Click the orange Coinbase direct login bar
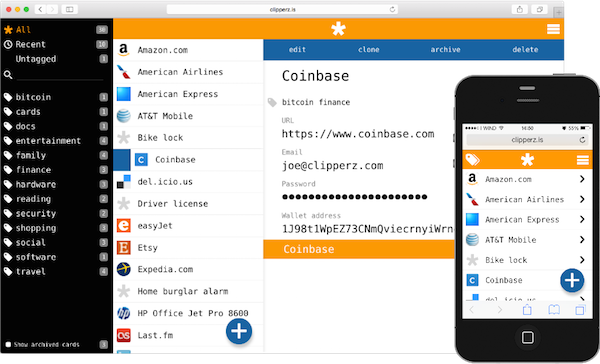The width and height of the screenshot is (600, 364). [x=359, y=249]
